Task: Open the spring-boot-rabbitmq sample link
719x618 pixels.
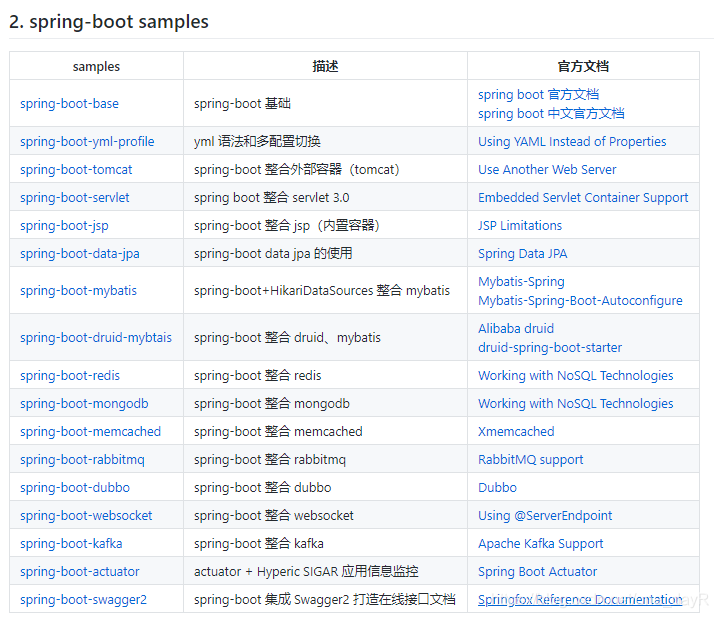Action: (x=83, y=460)
